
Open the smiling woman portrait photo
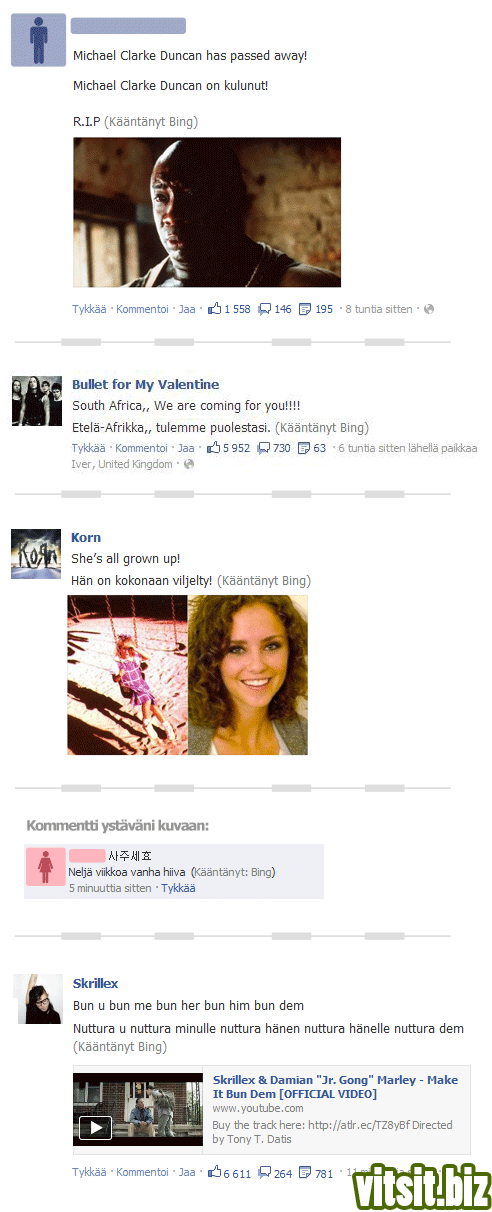point(248,675)
